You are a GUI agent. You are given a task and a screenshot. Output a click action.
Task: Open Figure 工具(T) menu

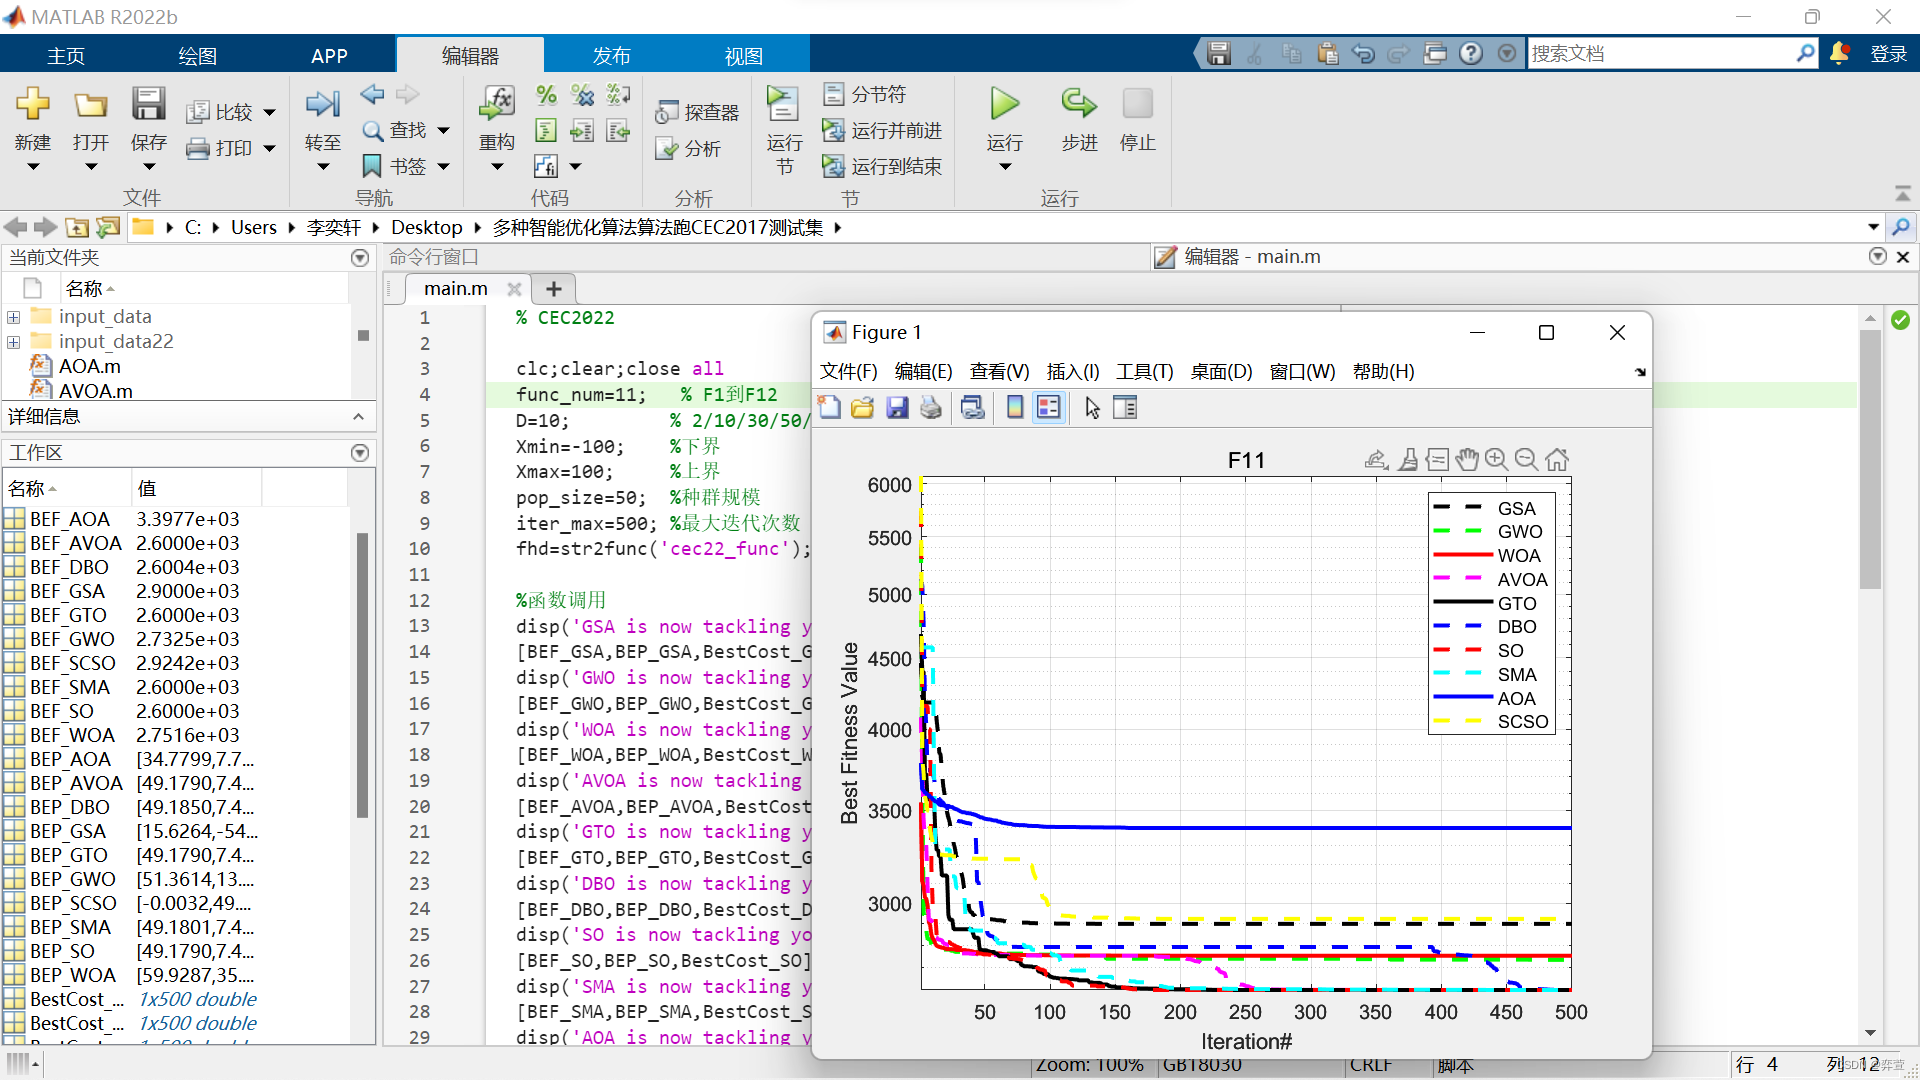pos(1144,372)
